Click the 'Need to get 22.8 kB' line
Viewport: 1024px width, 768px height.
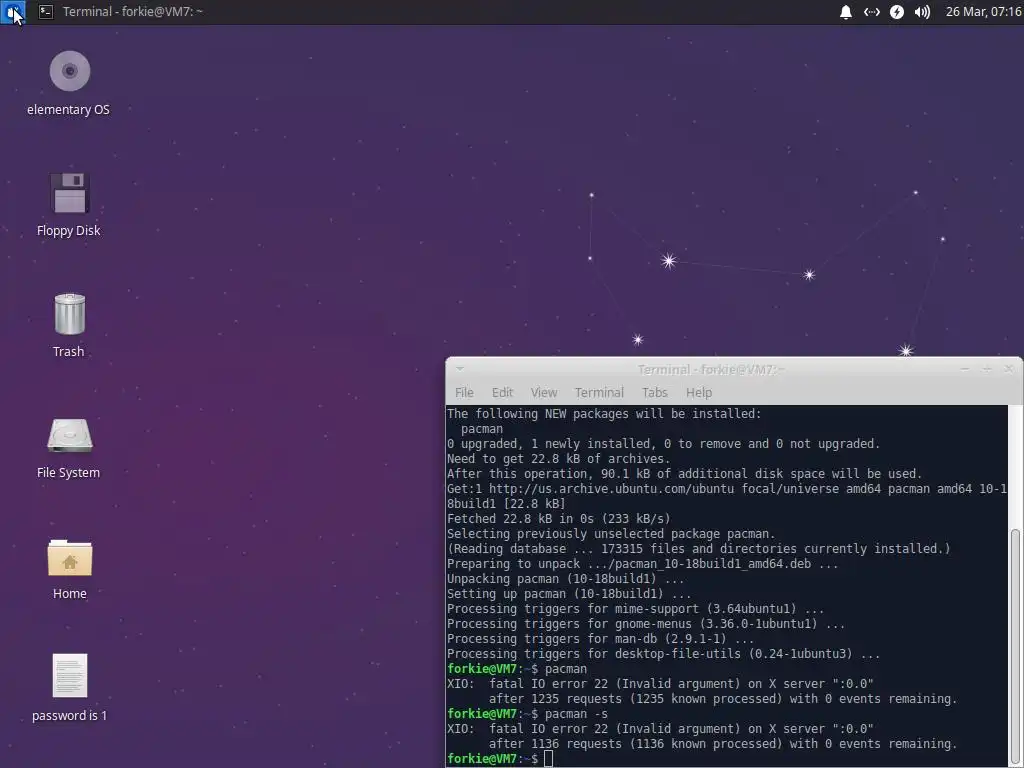[559, 458]
